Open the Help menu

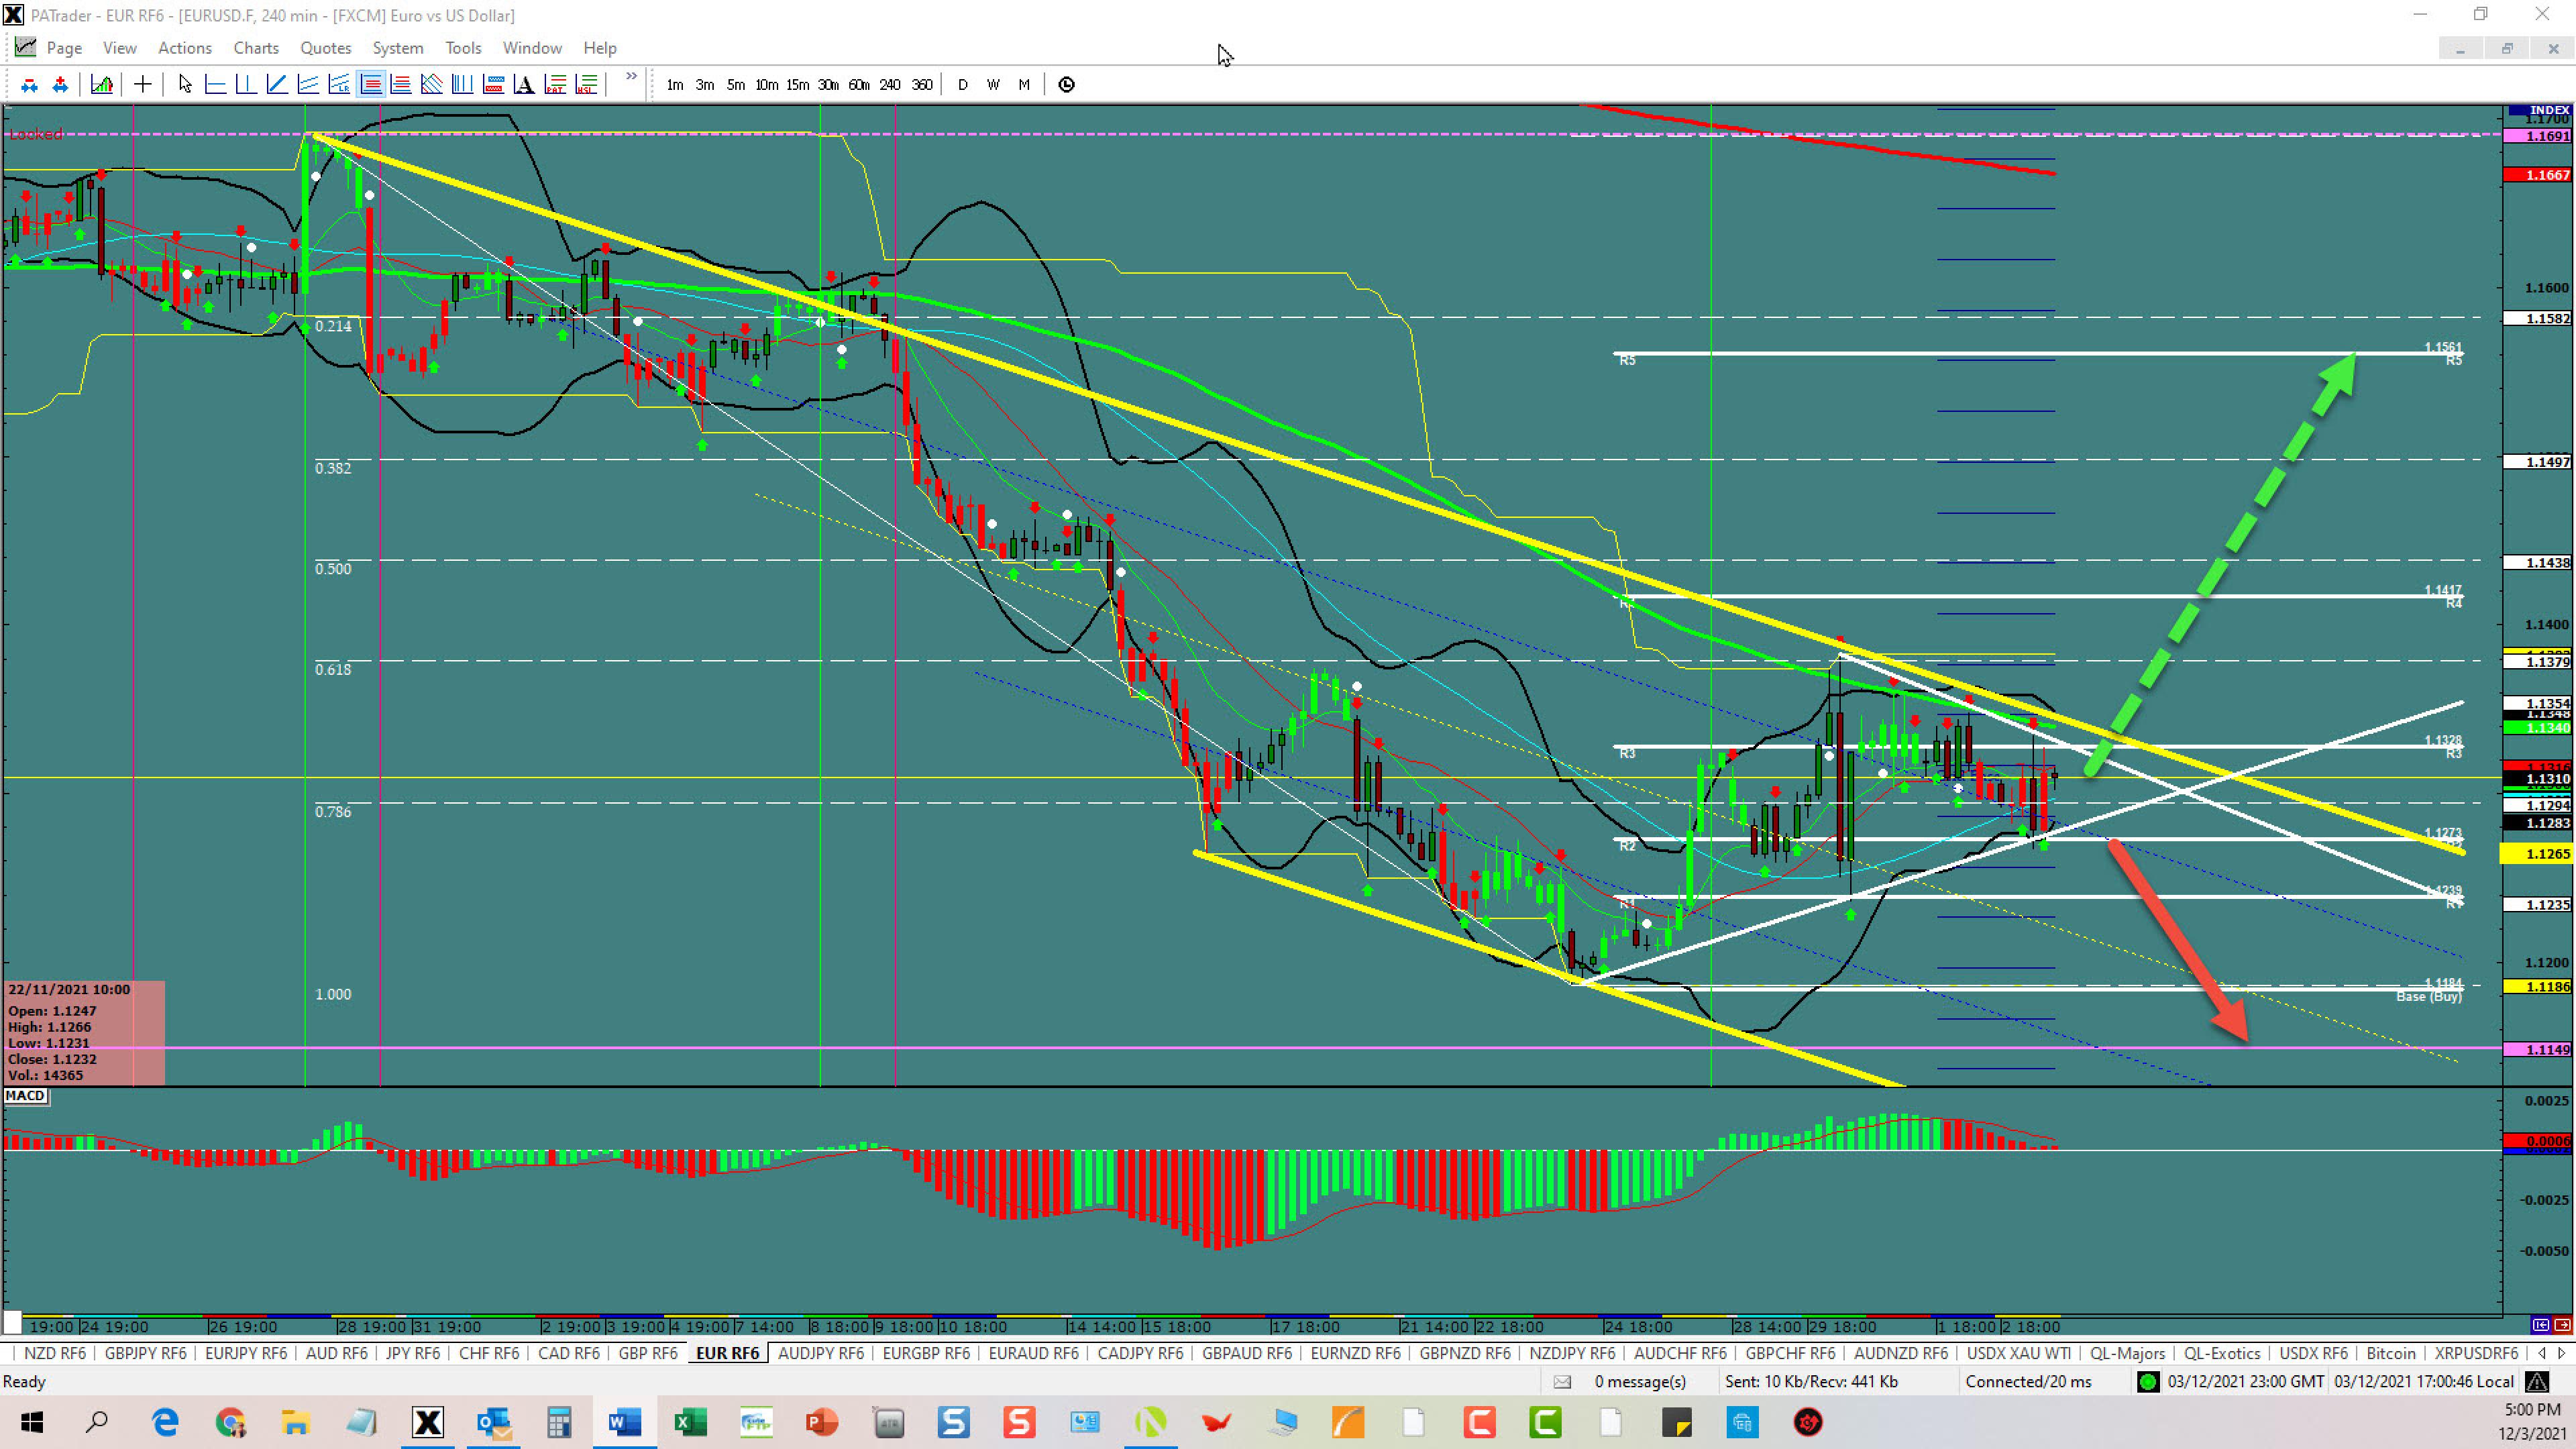click(x=600, y=48)
